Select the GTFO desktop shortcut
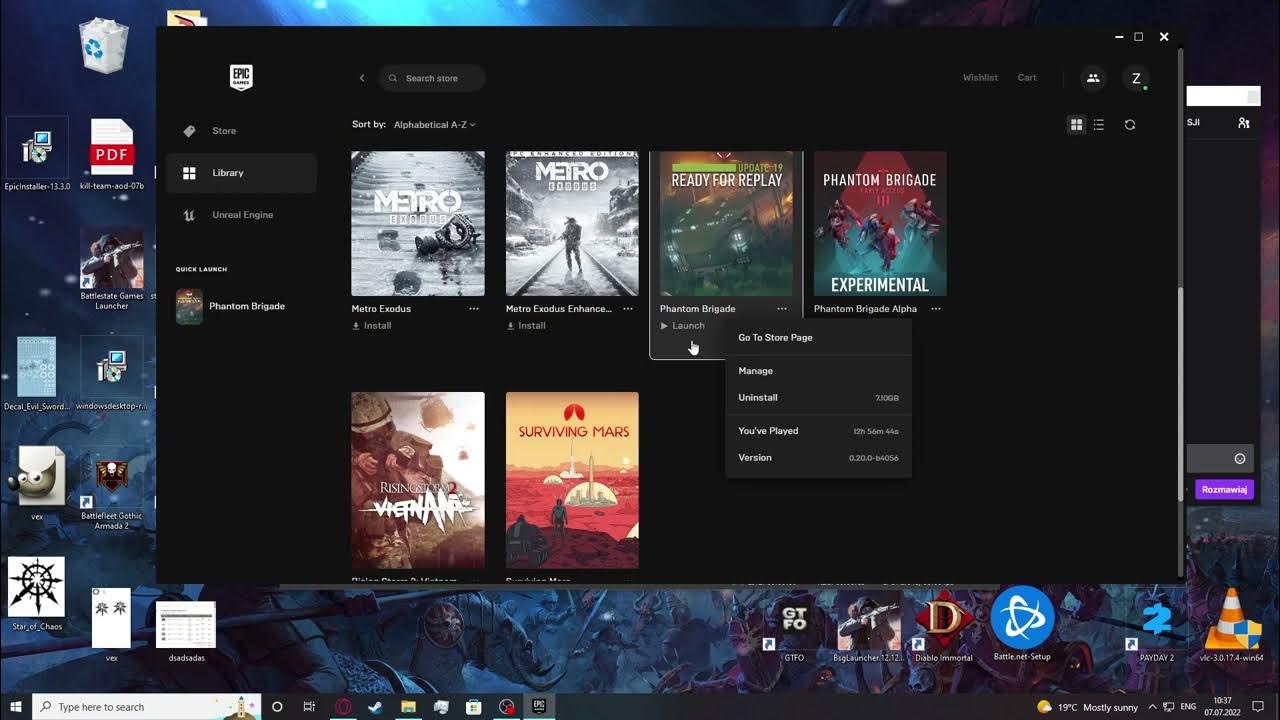Viewport: 1280px width, 720px height. tap(794, 626)
